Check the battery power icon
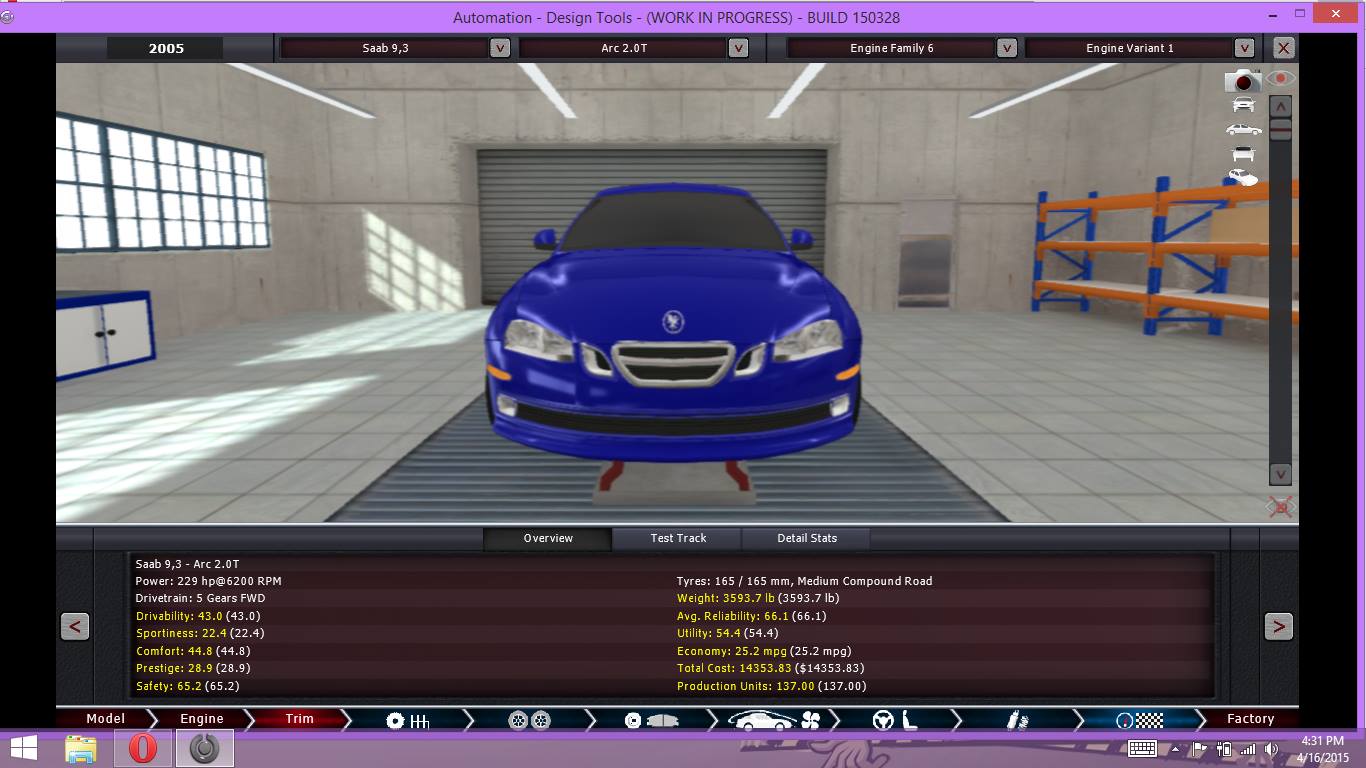1366x768 pixels. 1224,748
